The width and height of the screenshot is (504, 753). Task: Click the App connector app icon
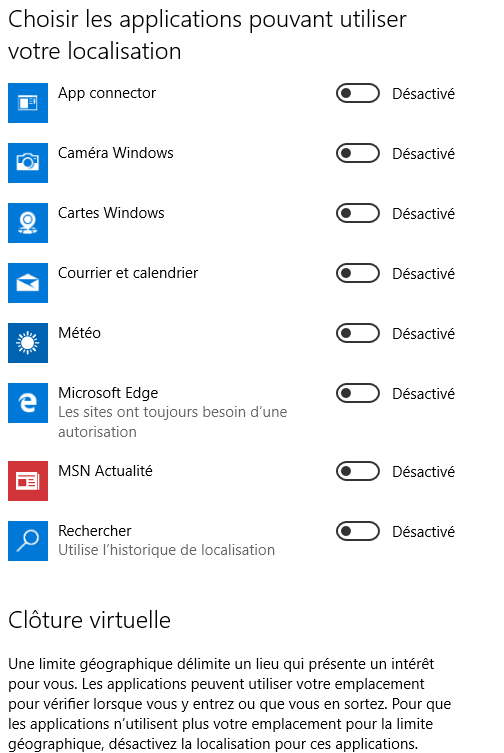pos(28,103)
